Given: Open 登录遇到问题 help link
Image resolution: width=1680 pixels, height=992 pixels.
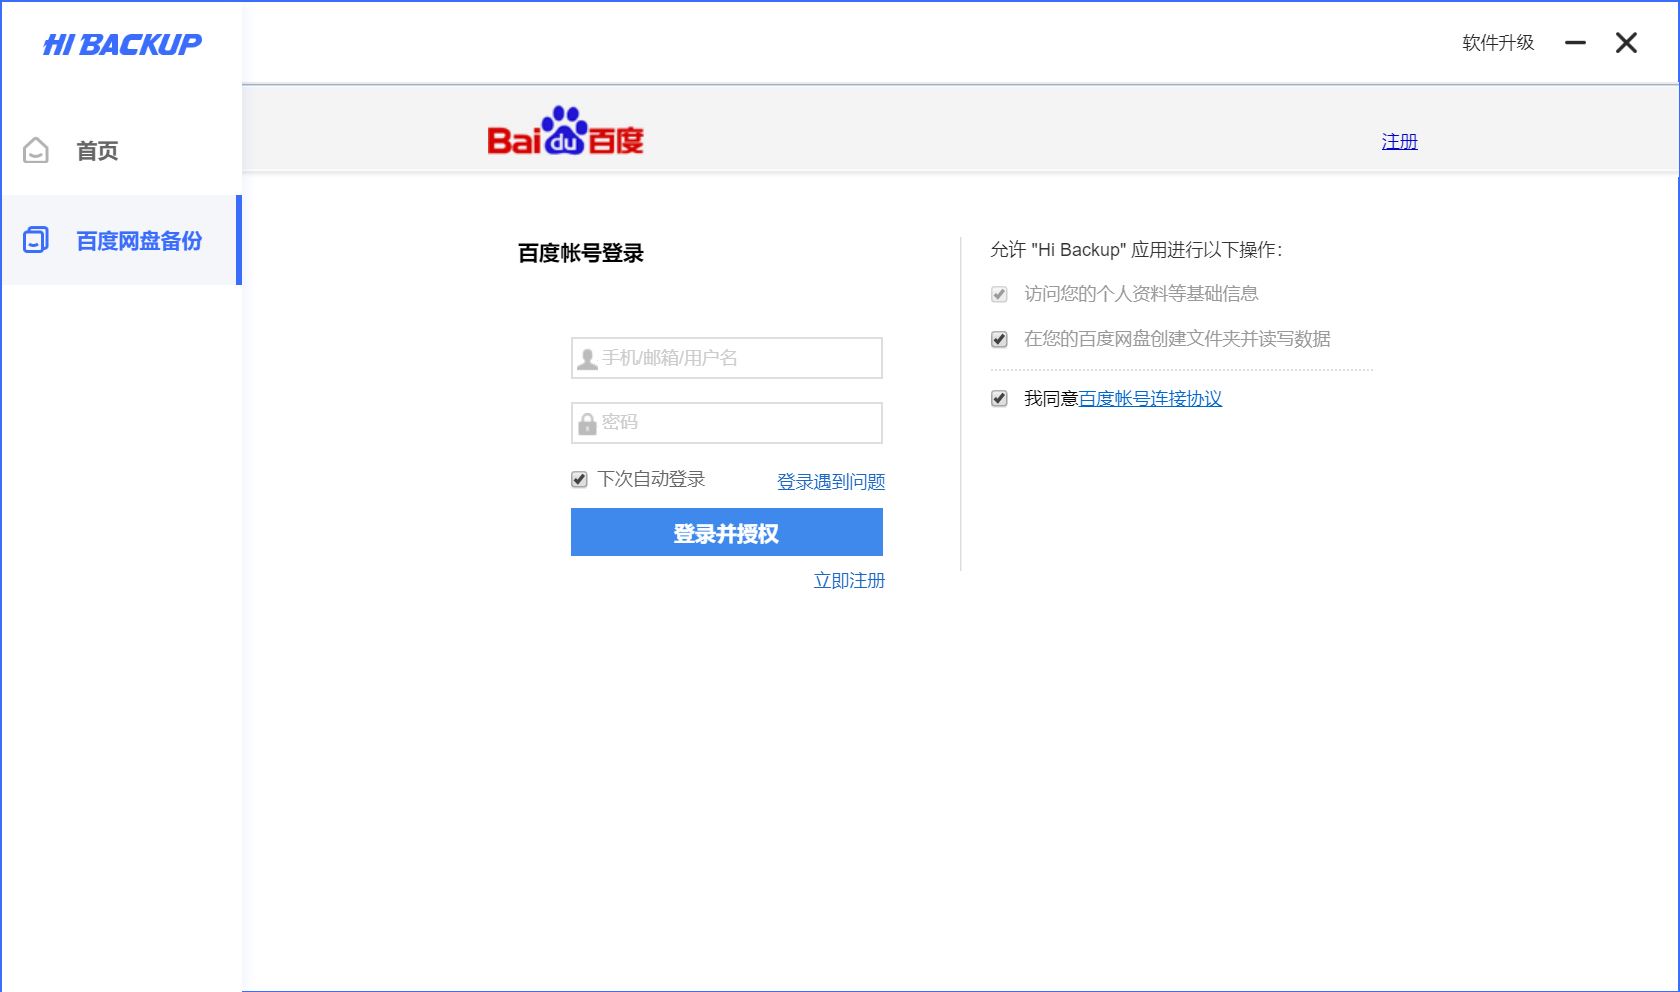Looking at the screenshot, I should (829, 481).
